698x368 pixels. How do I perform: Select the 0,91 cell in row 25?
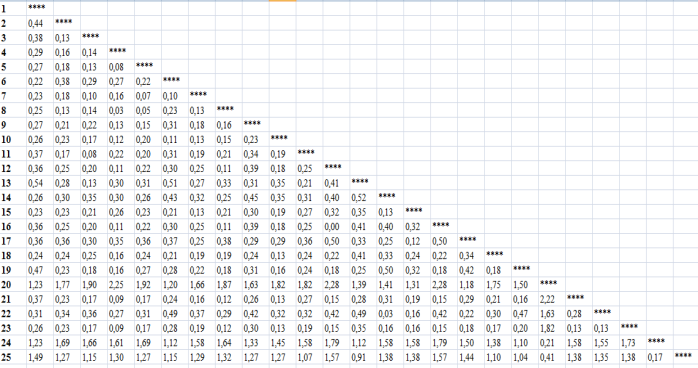coord(363,358)
